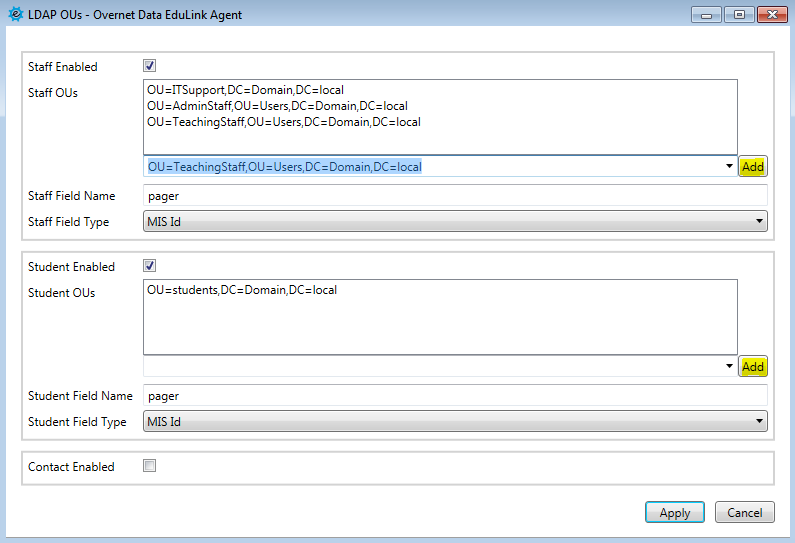Close the LDAP OUs window

(772, 15)
